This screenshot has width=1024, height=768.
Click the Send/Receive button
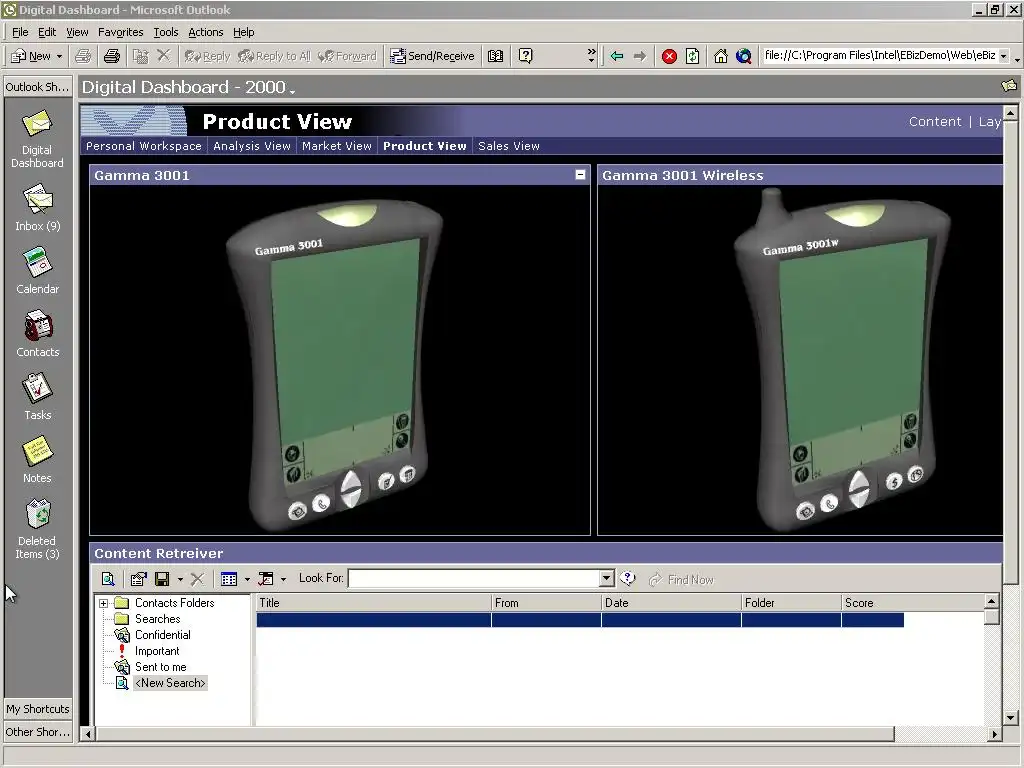(x=432, y=56)
